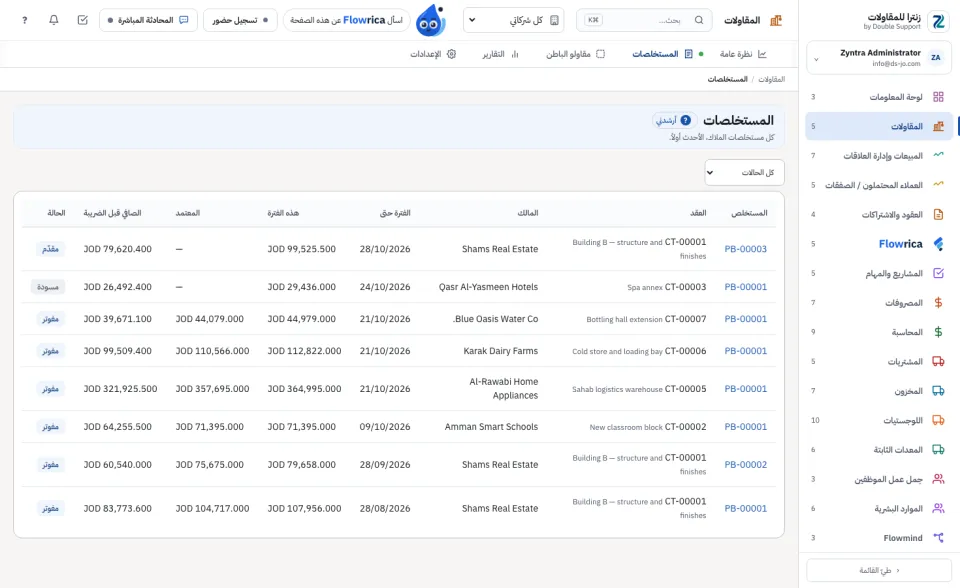This screenshot has width=960, height=588.
Task: Collapse the sidebar with طيّ القائمة
Action: coord(879,570)
